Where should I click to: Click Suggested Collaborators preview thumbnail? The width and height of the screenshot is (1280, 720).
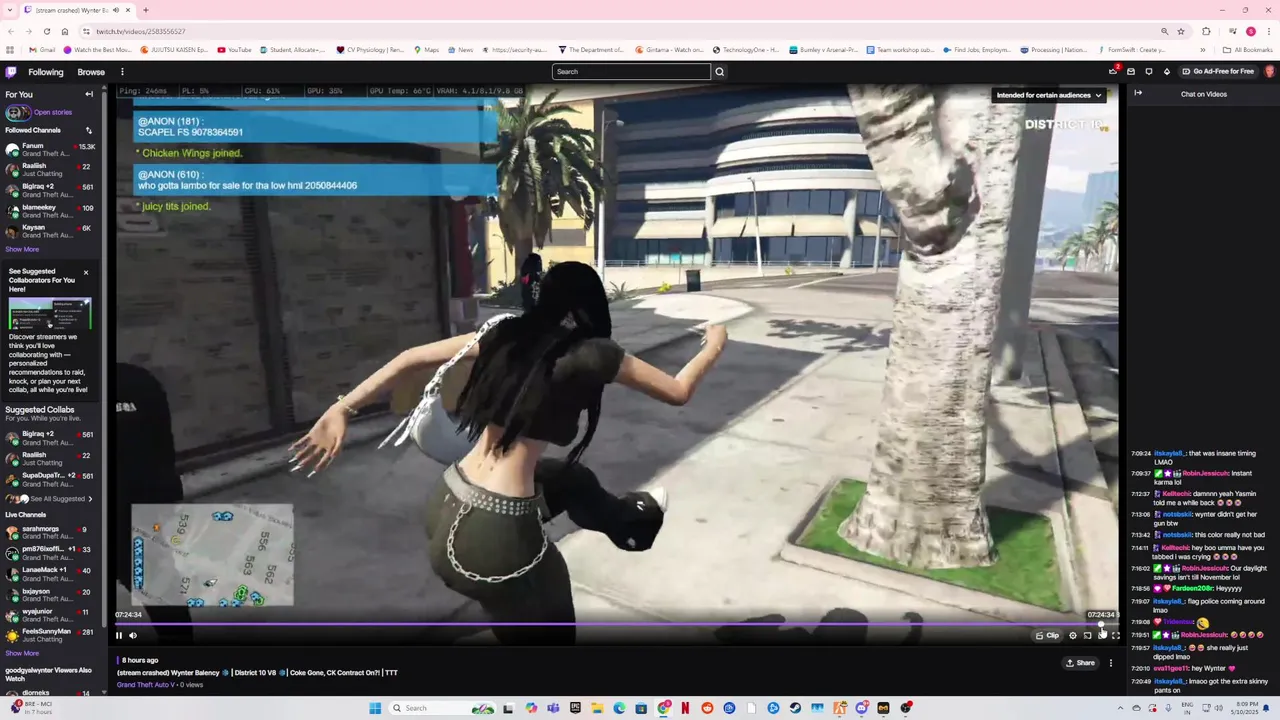pyautogui.click(x=50, y=313)
